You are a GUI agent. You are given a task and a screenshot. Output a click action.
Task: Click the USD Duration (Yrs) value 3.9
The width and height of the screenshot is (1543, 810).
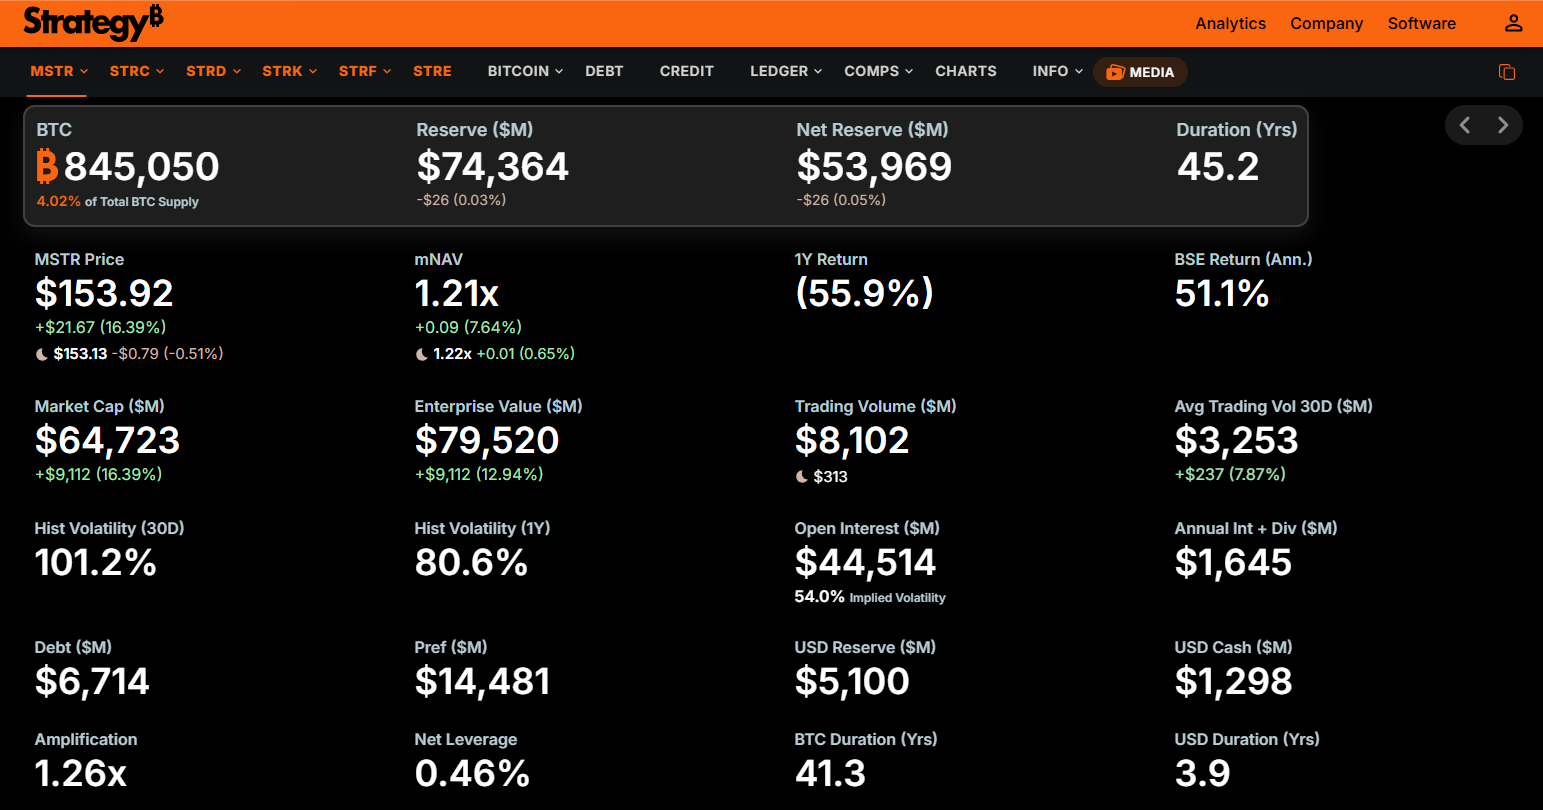[x=1203, y=773]
